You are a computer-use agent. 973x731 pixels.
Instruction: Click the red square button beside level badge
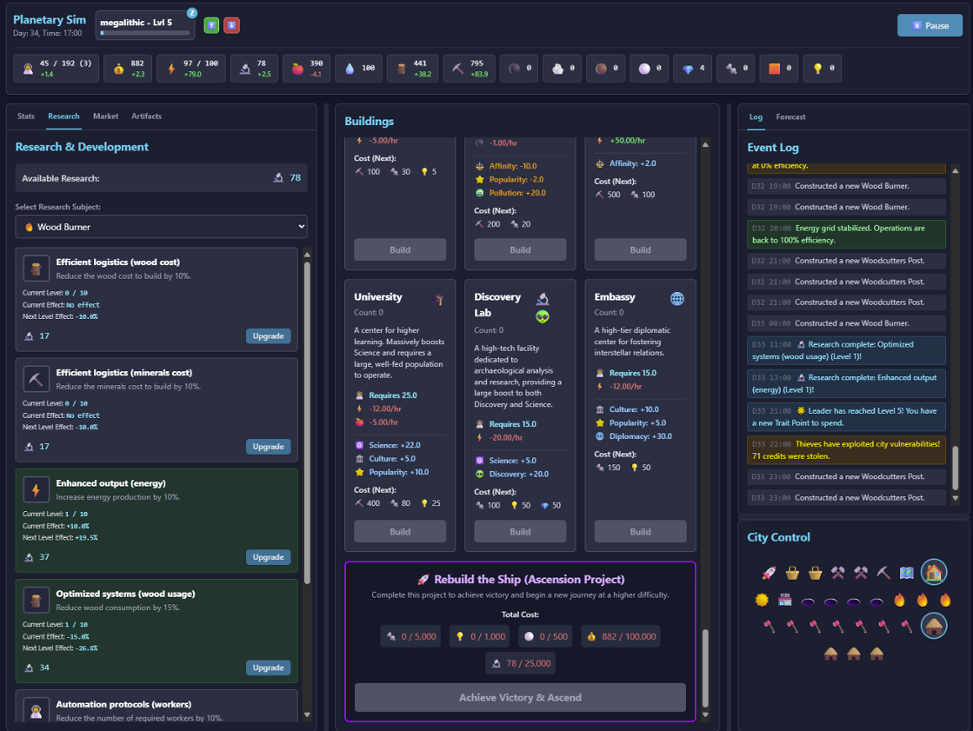(231, 25)
